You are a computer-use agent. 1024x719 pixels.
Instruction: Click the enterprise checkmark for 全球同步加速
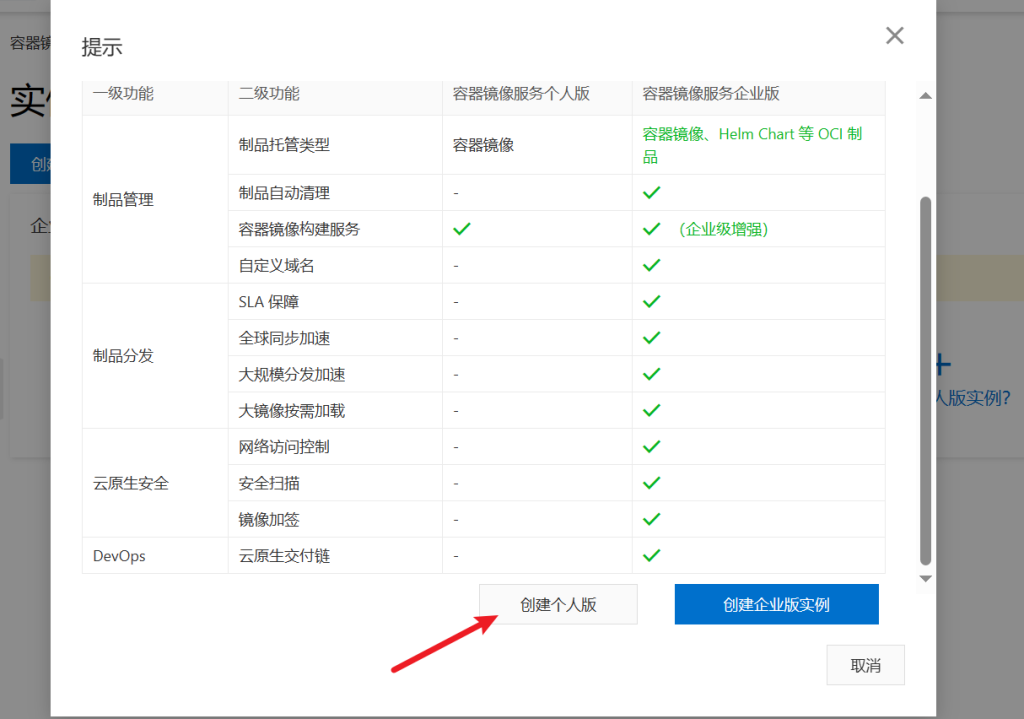(651, 338)
